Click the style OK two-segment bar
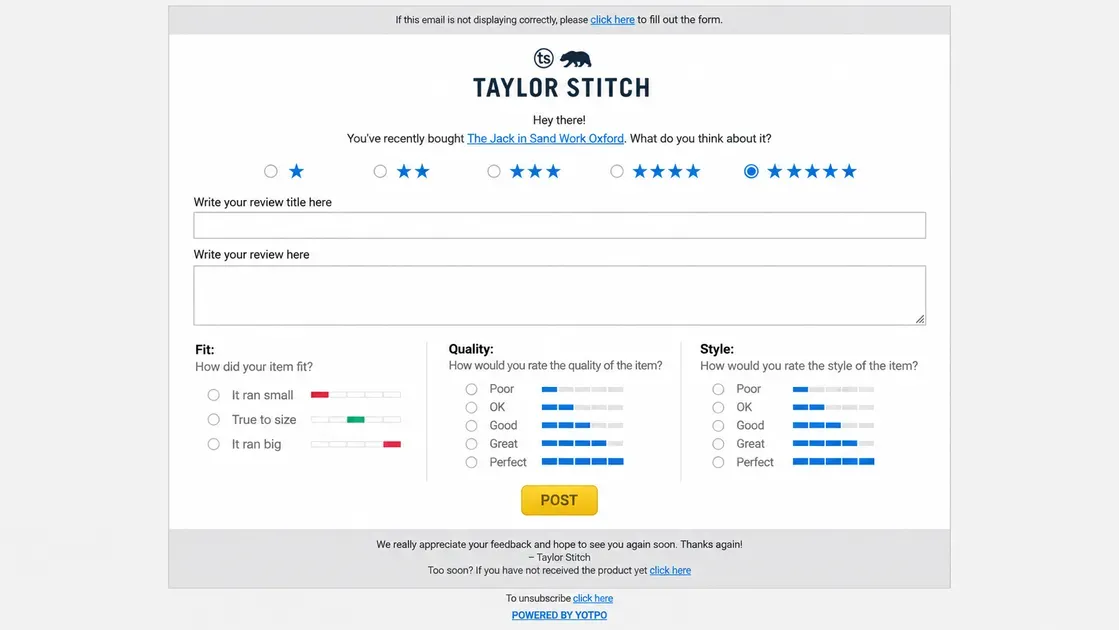This screenshot has height=630, width=1119. (834, 407)
